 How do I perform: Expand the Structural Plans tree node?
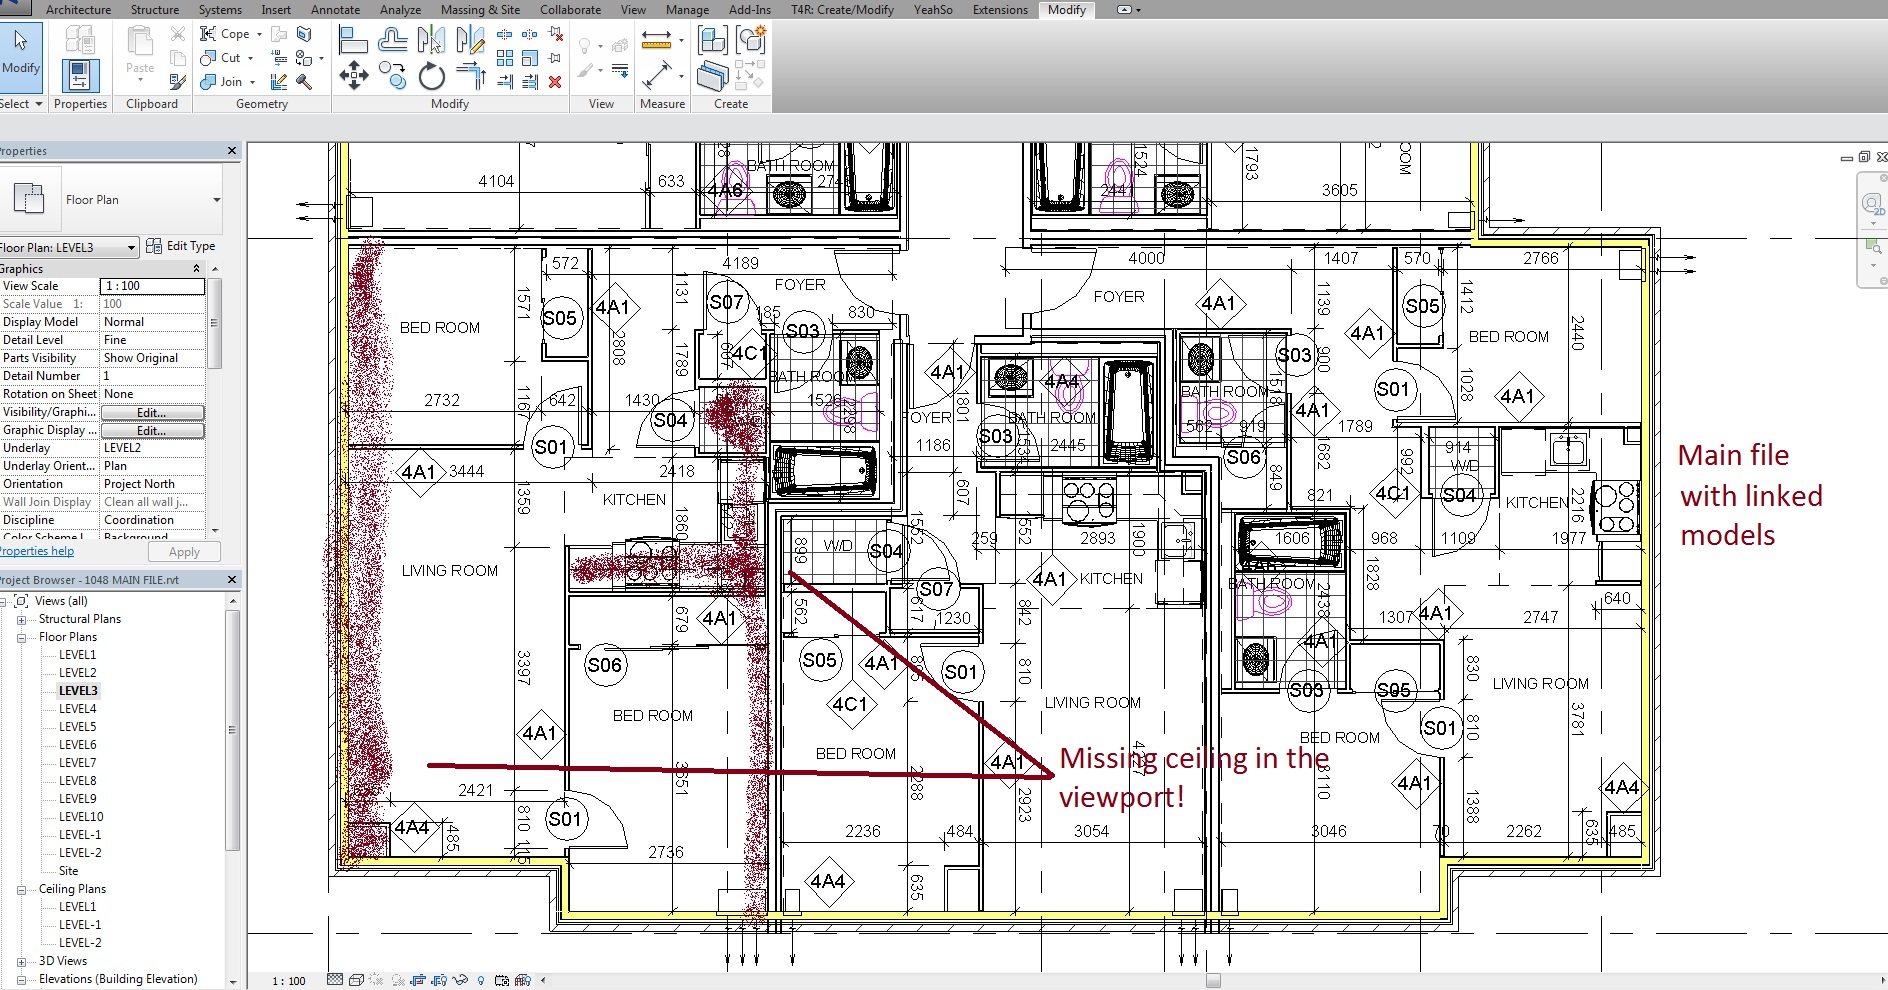point(21,619)
